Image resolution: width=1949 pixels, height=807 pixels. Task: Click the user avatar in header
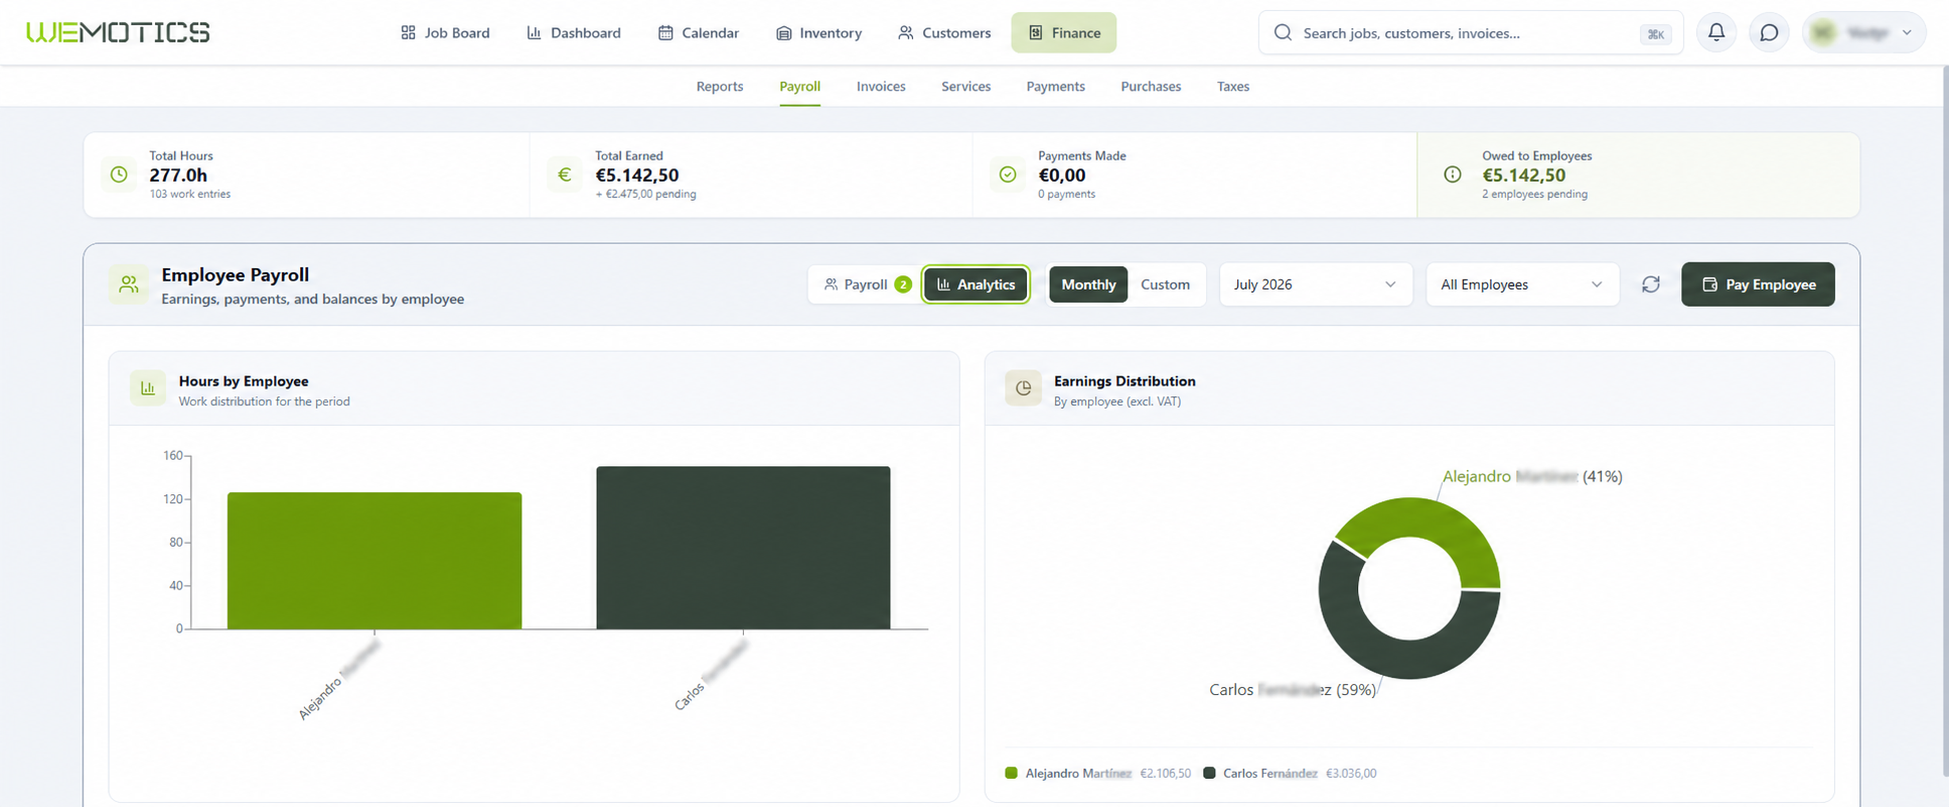click(x=1823, y=32)
